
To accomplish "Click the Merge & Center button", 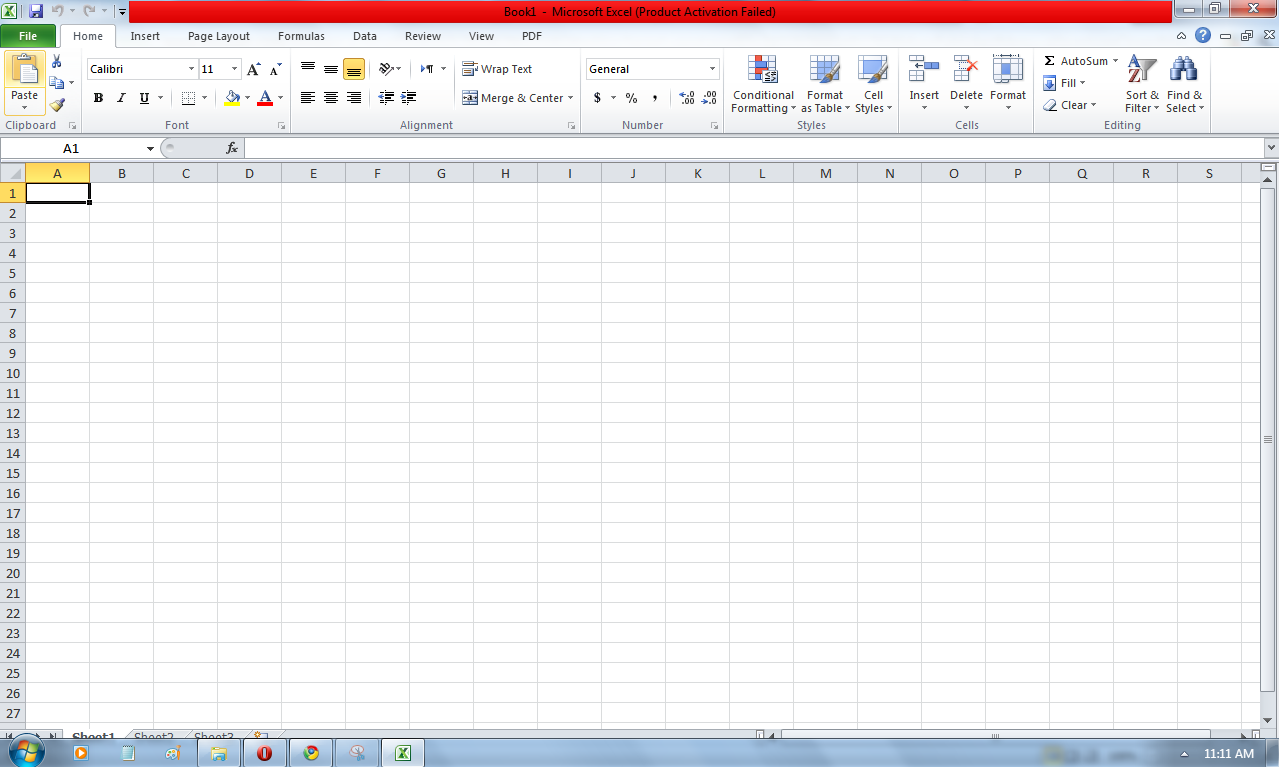I will click(x=513, y=98).
